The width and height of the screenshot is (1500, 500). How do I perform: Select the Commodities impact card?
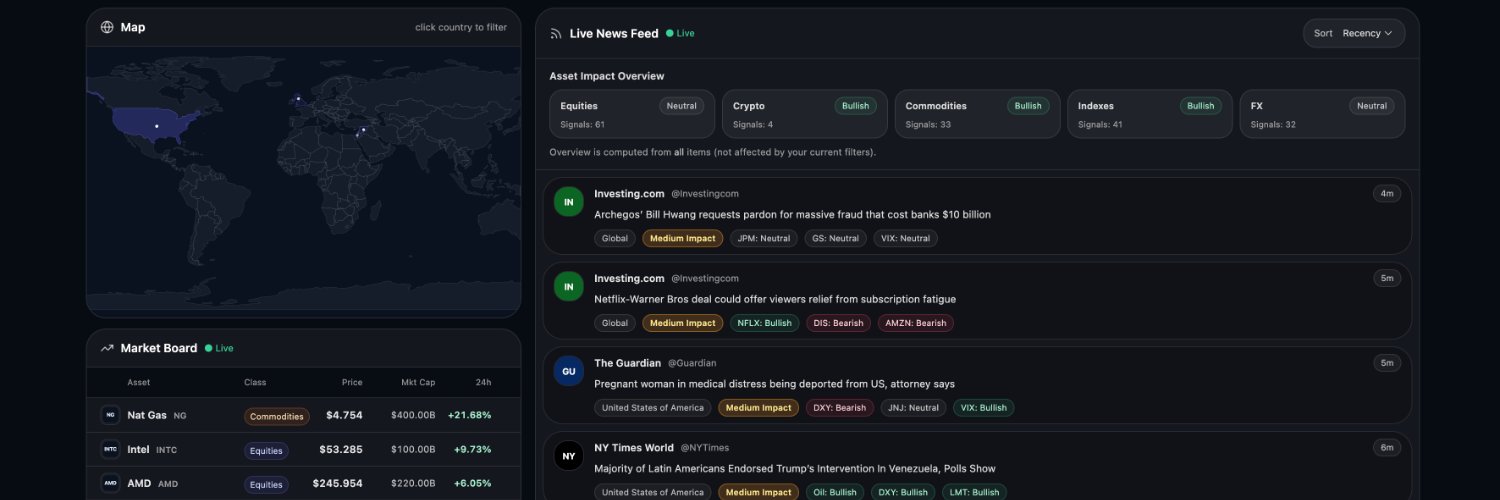tap(977, 114)
